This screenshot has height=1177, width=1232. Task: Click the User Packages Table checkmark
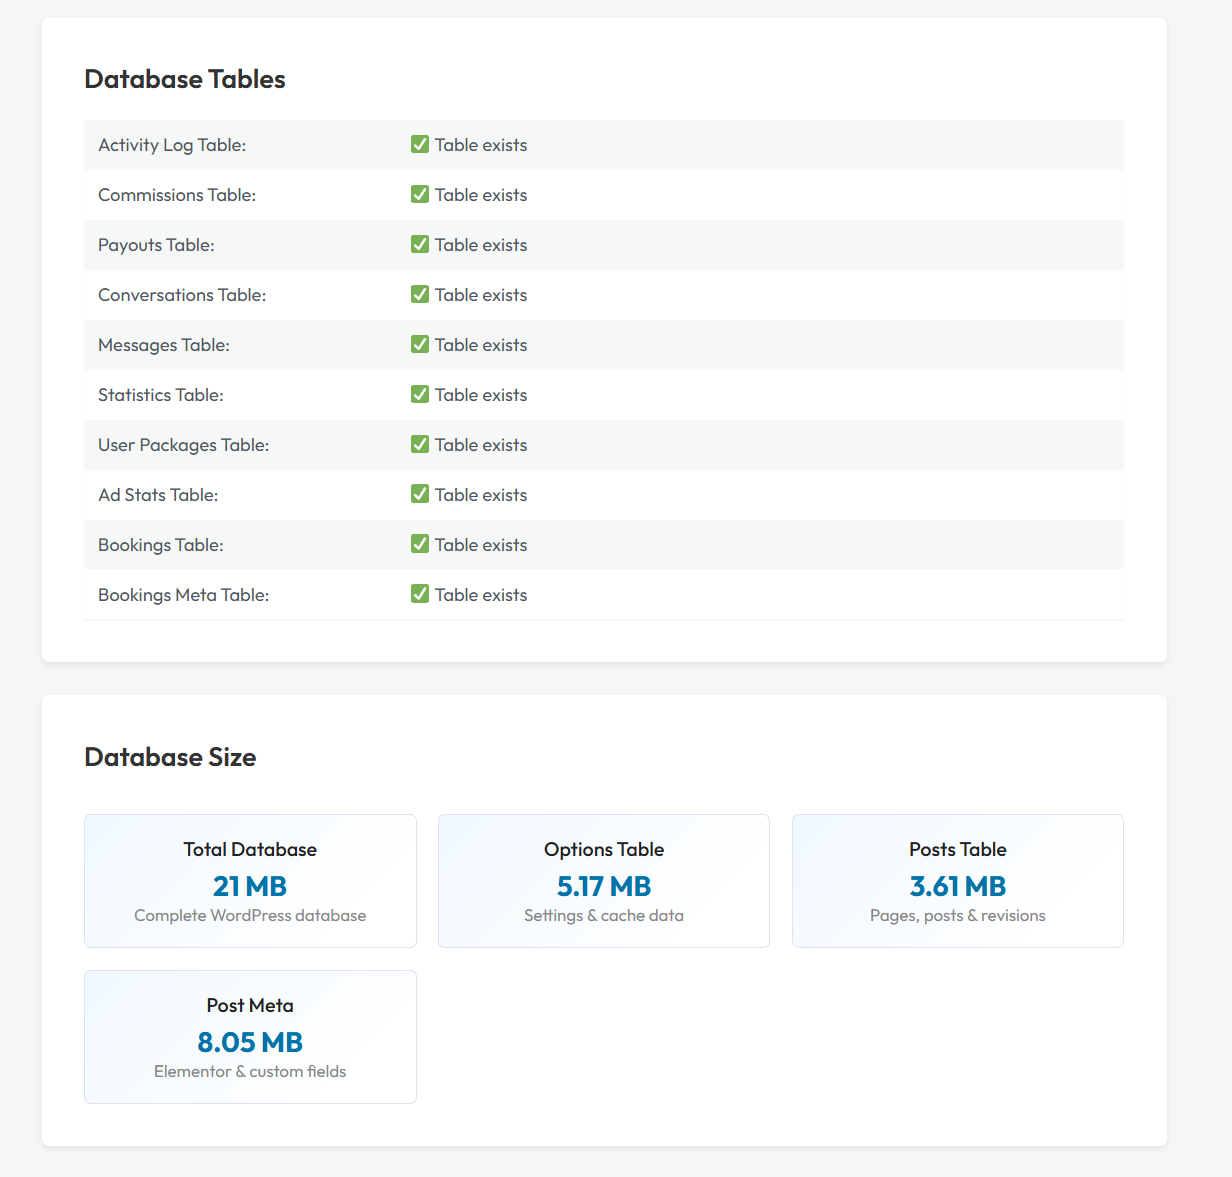(420, 444)
